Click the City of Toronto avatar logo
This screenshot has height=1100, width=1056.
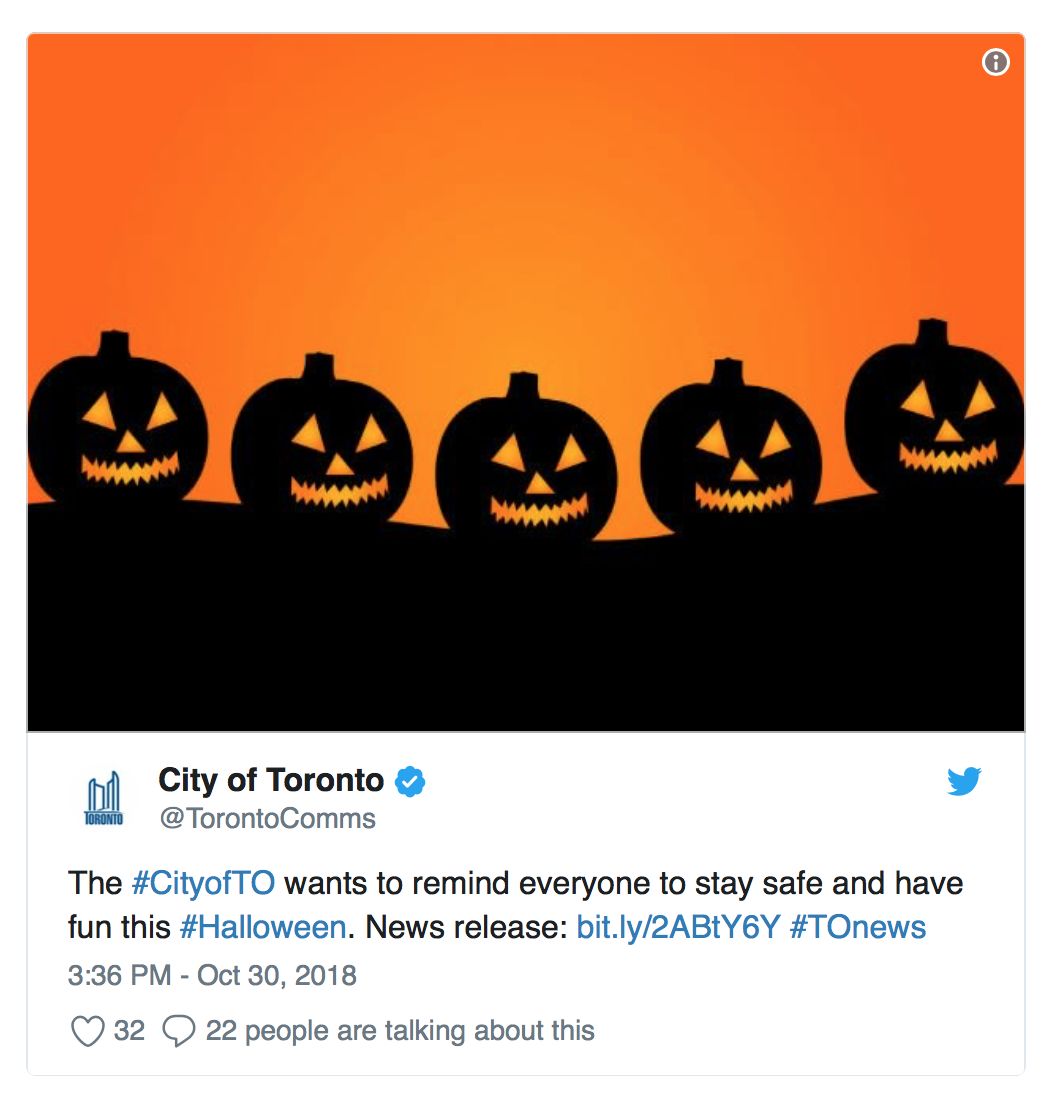103,798
